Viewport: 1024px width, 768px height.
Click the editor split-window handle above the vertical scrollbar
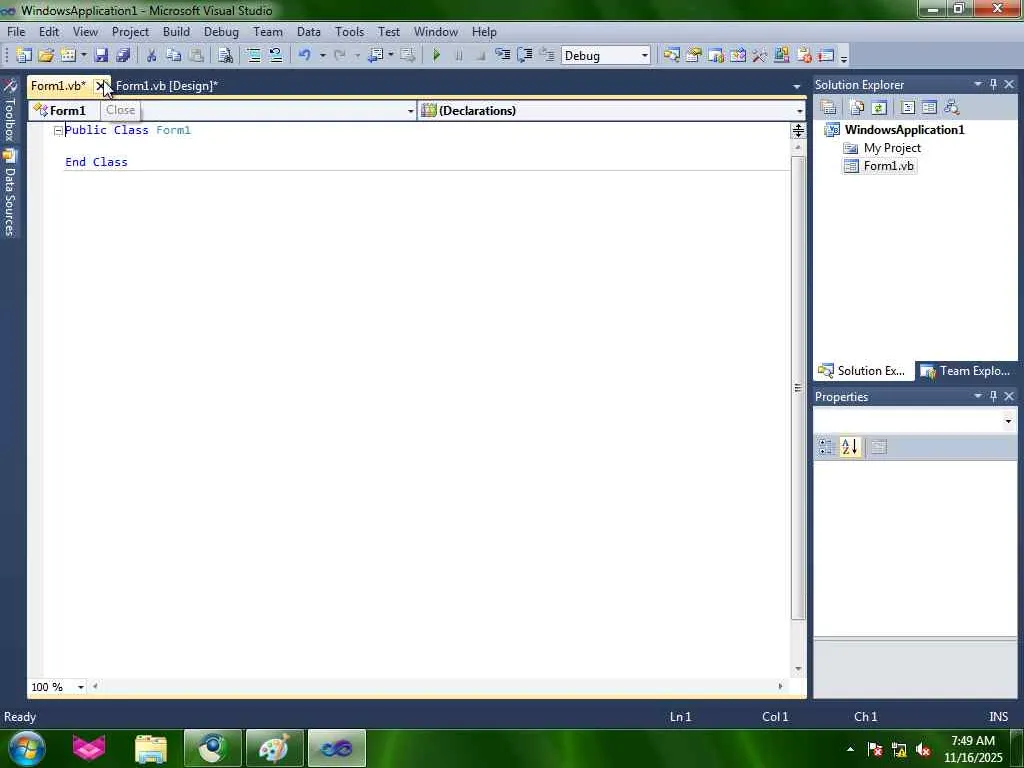tap(798, 131)
